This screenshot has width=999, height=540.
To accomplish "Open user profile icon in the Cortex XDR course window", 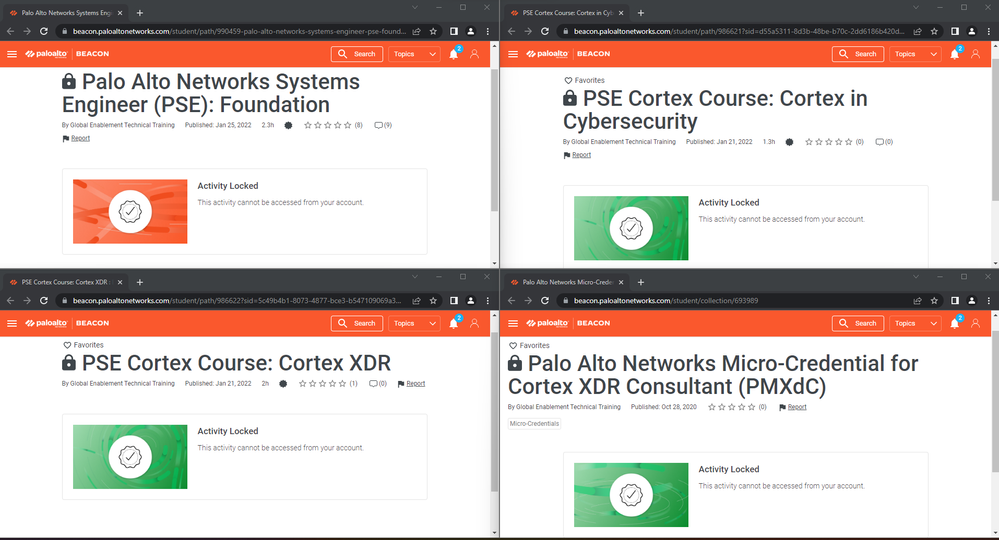I will coord(474,323).
